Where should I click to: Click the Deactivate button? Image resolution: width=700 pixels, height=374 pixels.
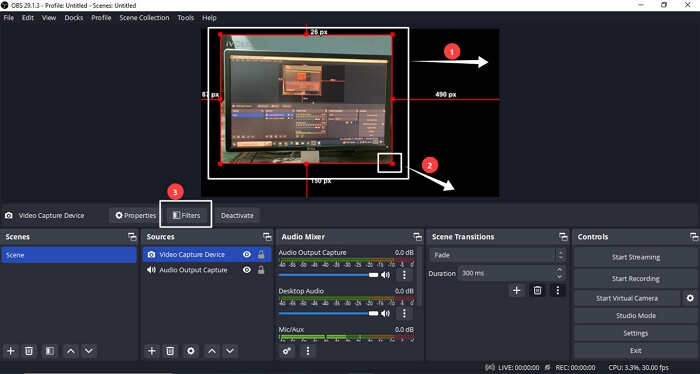pos(237,216)
